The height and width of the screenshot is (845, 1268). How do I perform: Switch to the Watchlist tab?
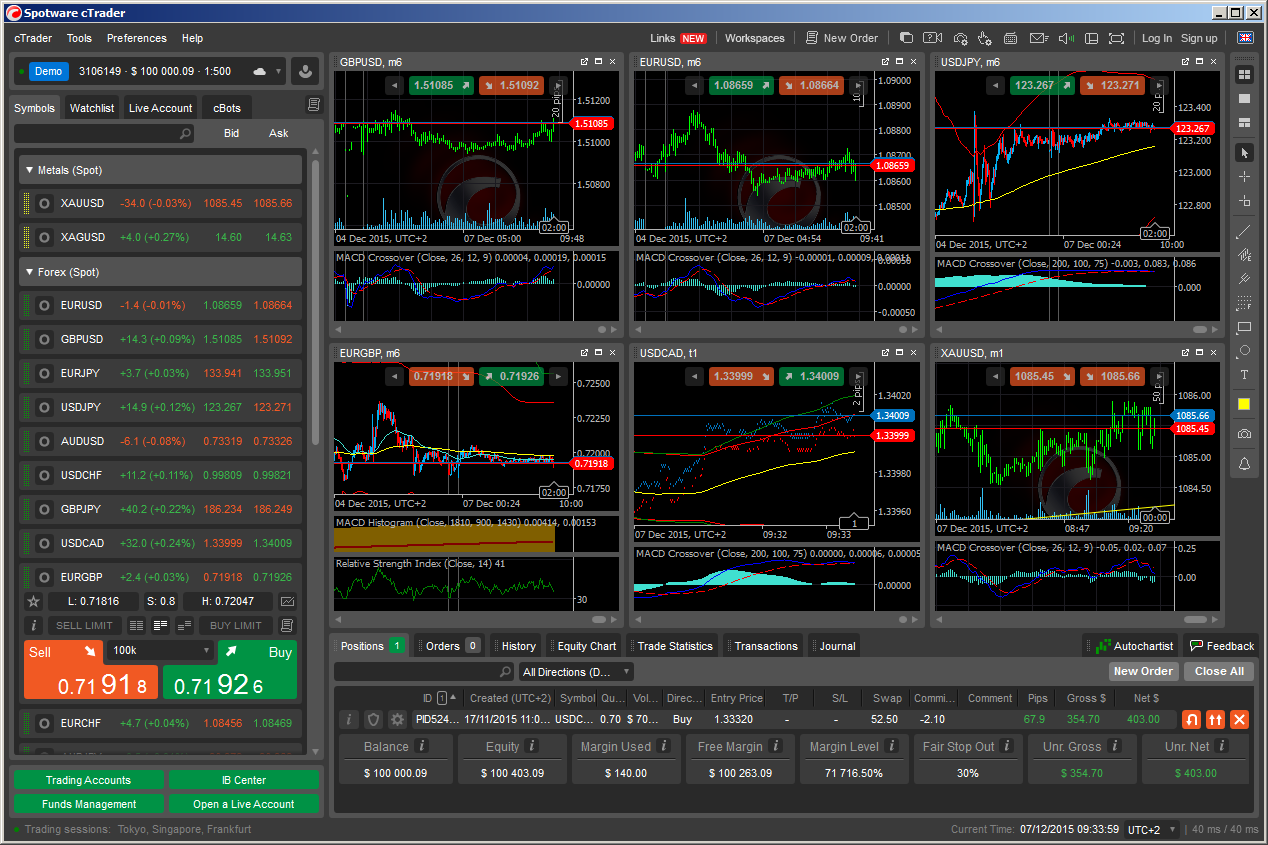92,108
